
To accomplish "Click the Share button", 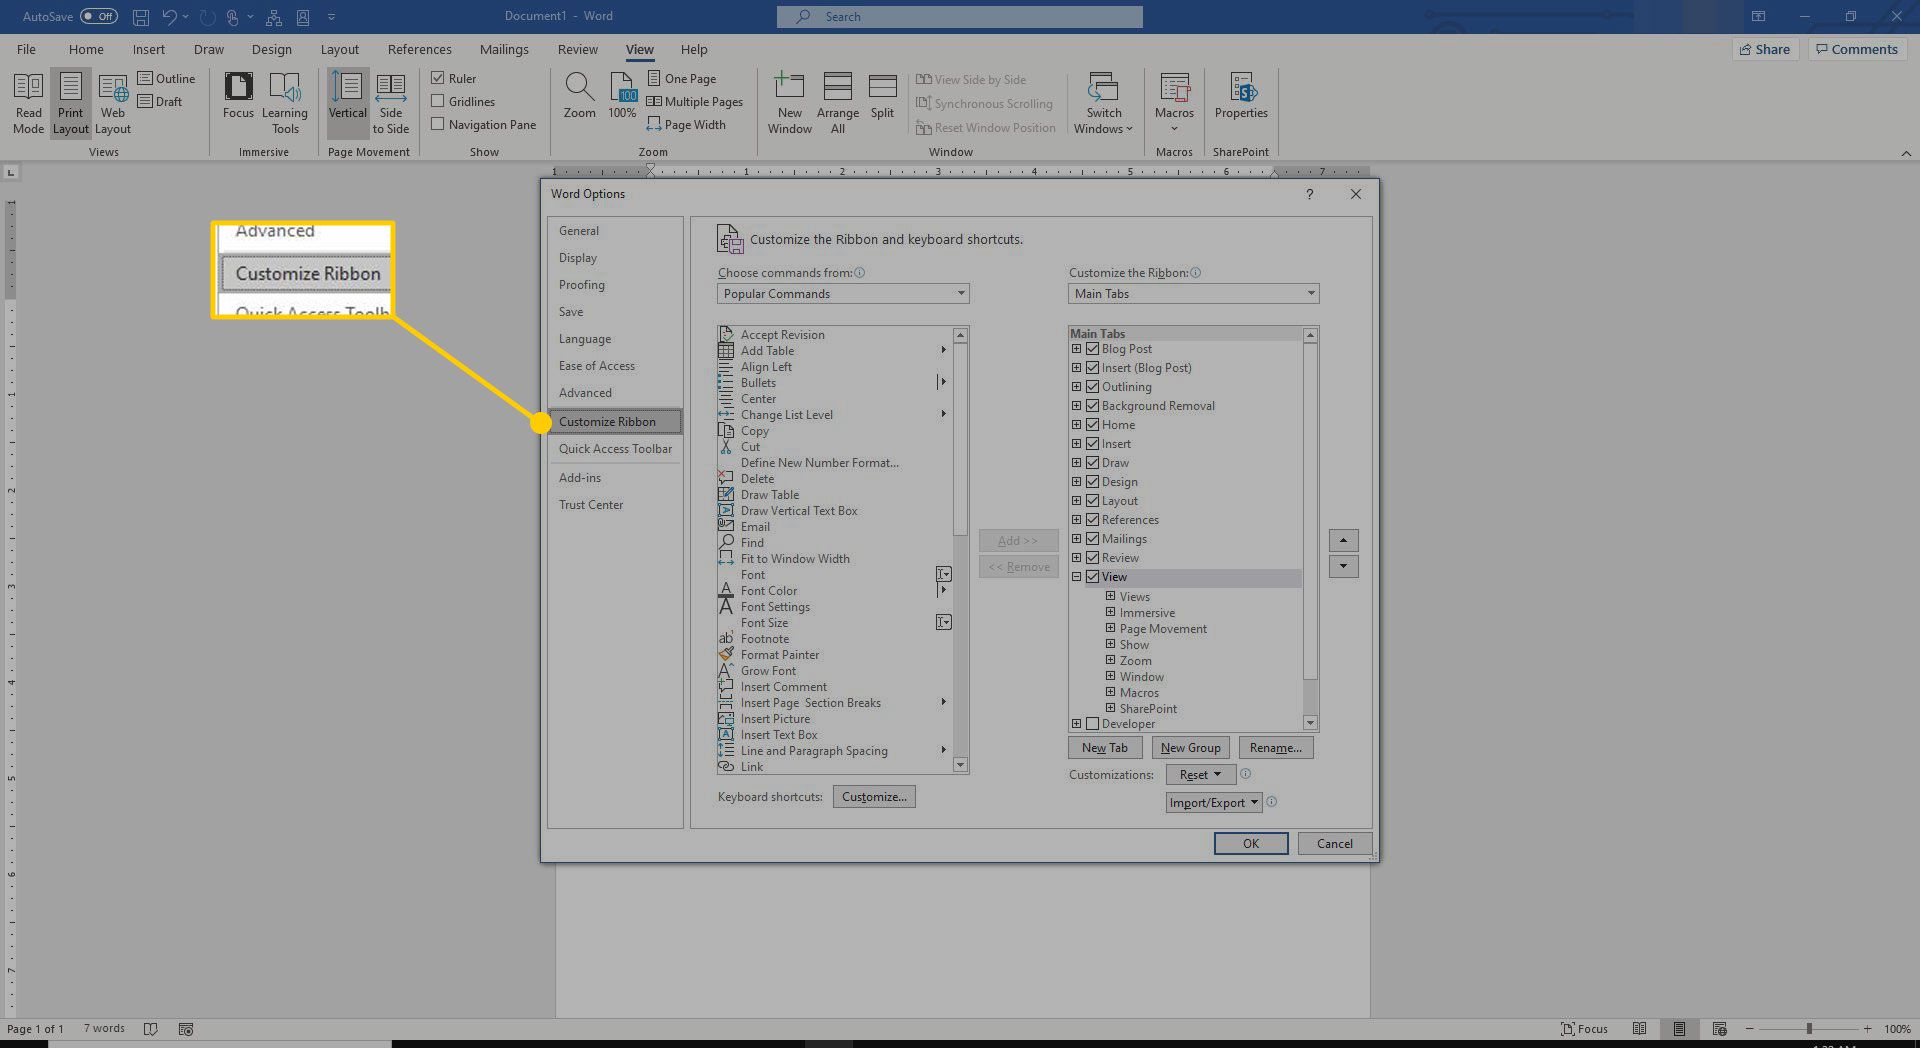I will coord(1765,49).
